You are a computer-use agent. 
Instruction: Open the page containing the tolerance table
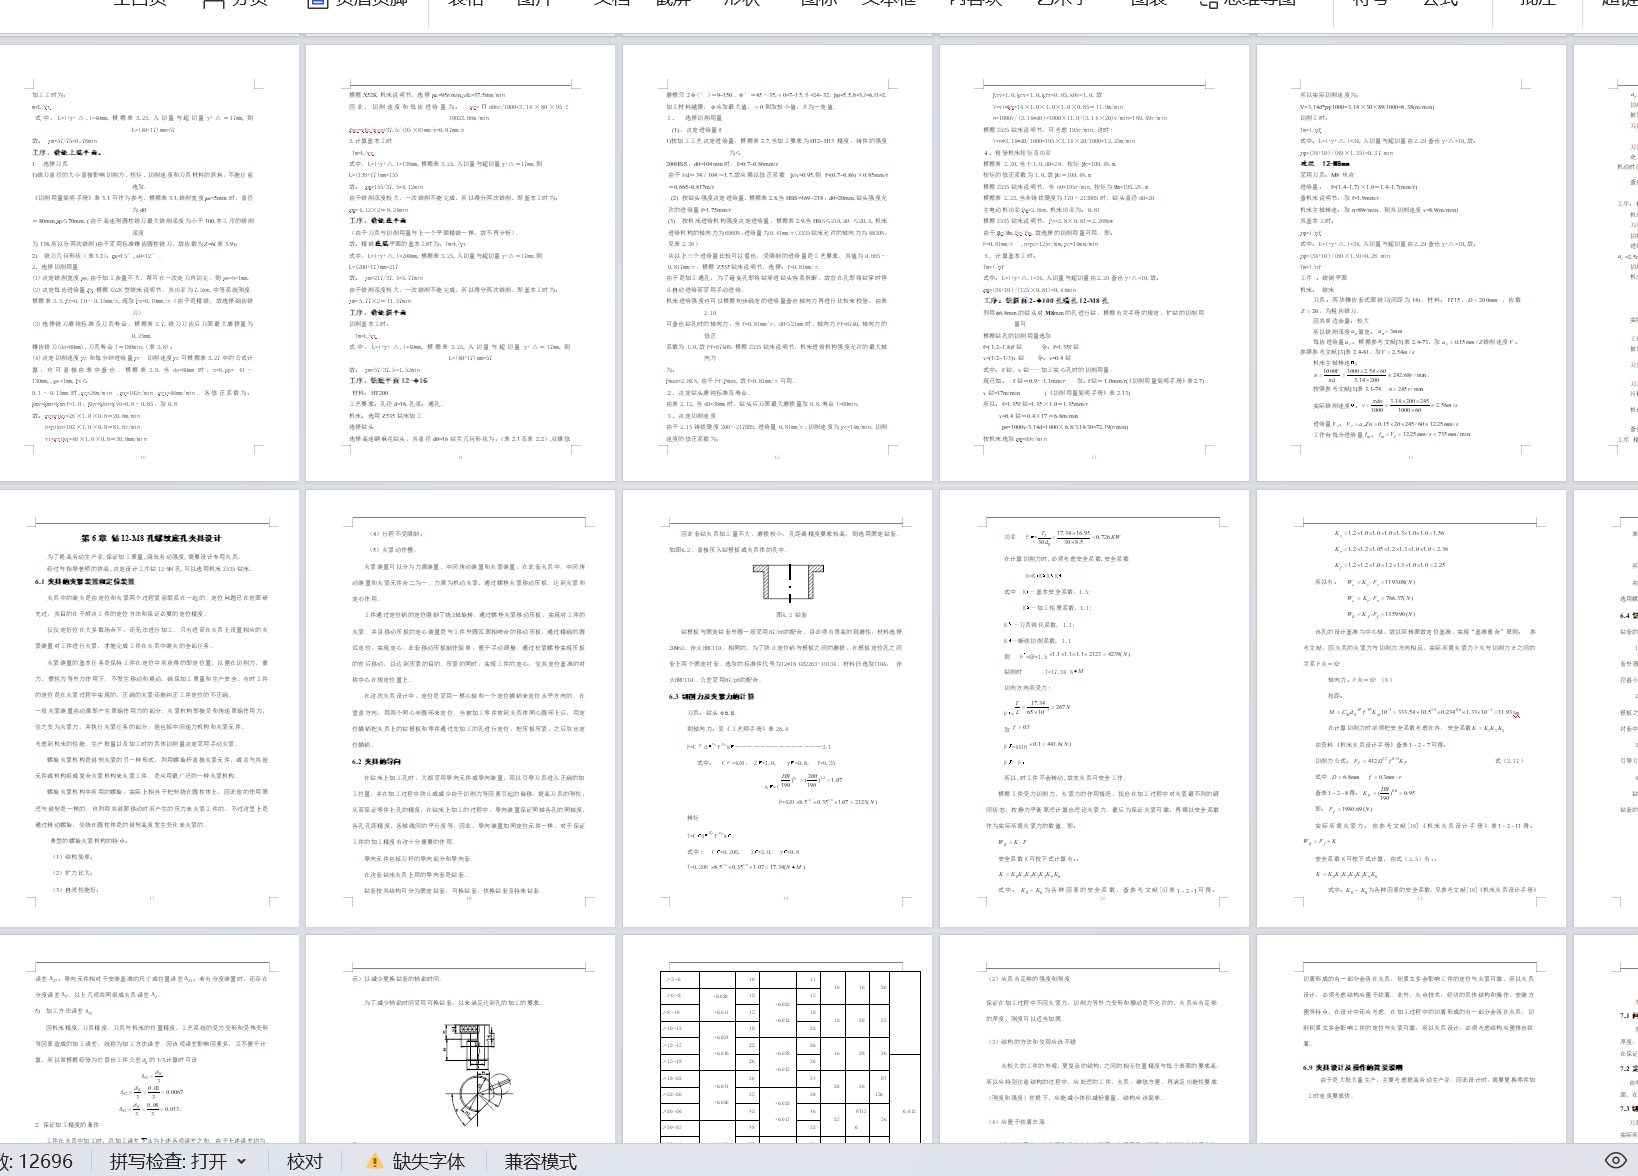(x=777, y=1040)
